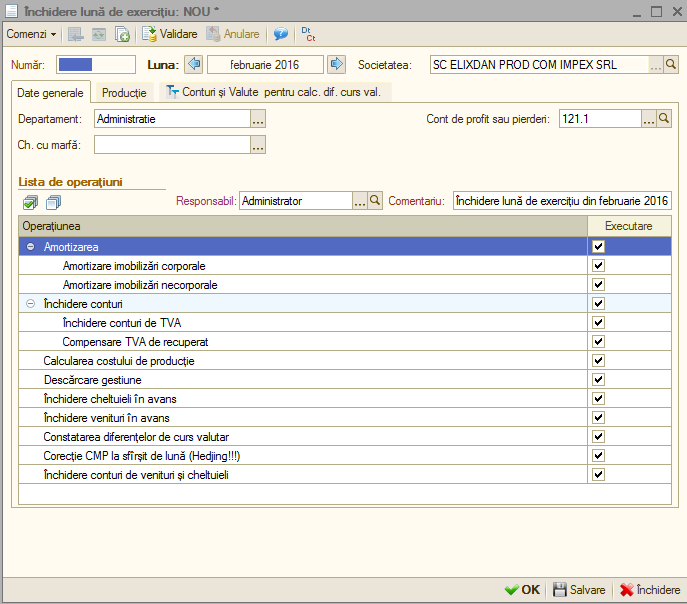This screenshot has width=687, height=604.
Task: Click the Dt/Ct accounting entries icon
Action: click(308, 34)
